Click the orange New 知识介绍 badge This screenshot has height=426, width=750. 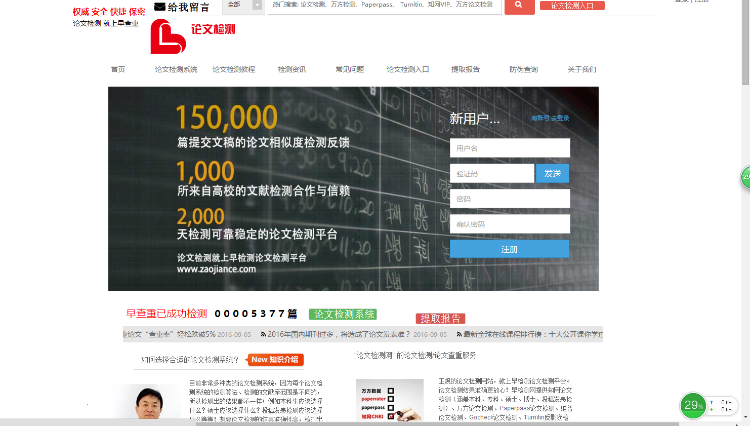(x=276, y=360)
